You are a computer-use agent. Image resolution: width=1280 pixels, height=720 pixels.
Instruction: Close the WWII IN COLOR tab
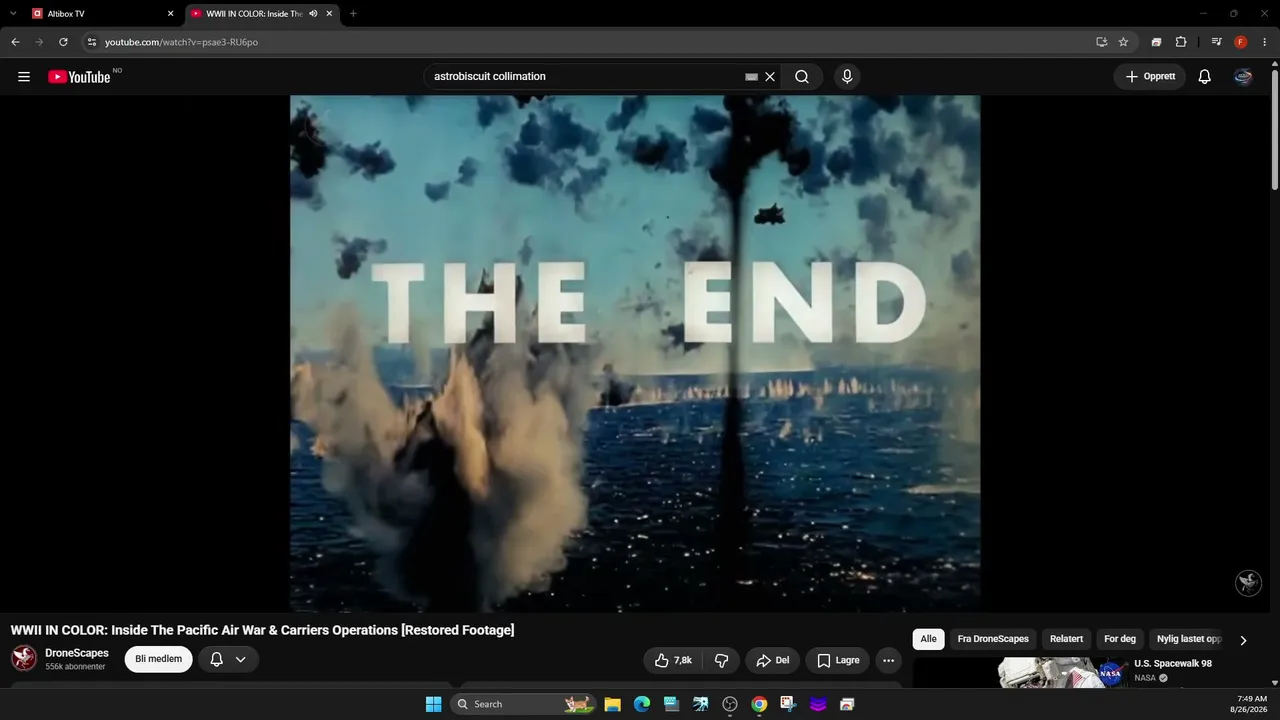[x=329, y=14]
